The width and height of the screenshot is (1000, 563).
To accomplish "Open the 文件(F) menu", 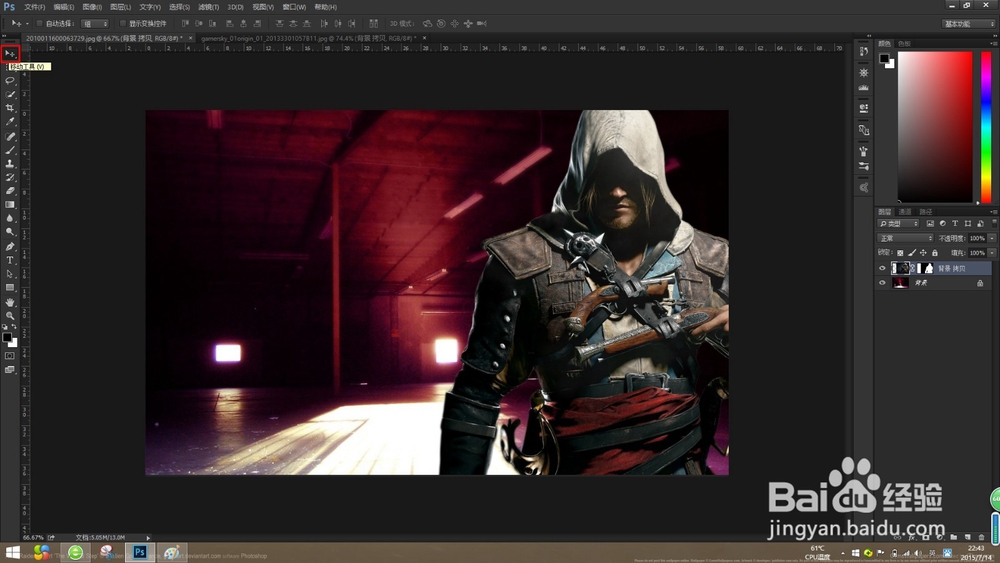I will point(34,7).
